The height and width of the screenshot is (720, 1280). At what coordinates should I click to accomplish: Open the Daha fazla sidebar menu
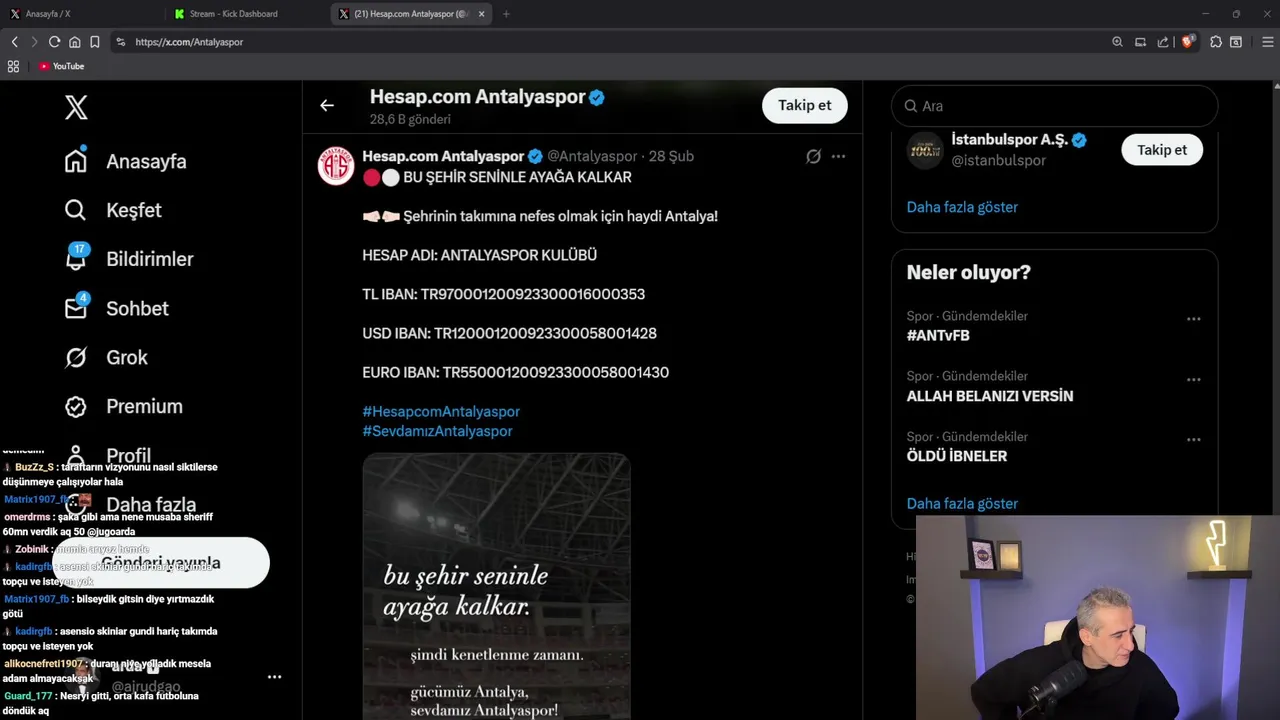[x=151, y=504]
